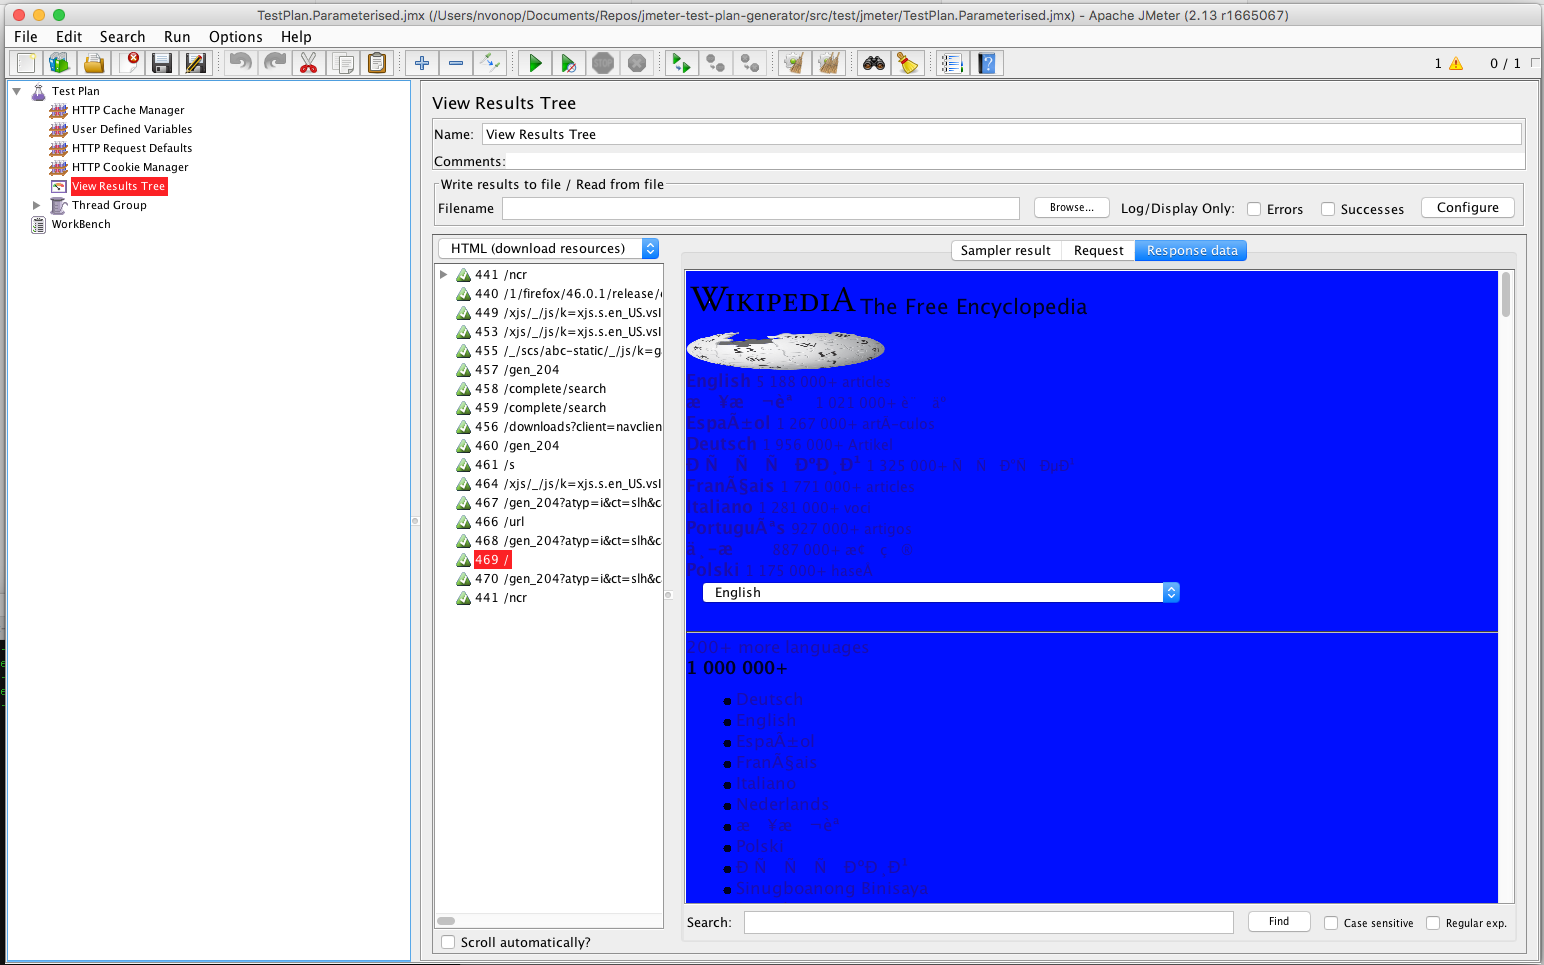Open Search with binoculars icon
The height and width of the screenshot is (965, 1544).
(874, 63)
